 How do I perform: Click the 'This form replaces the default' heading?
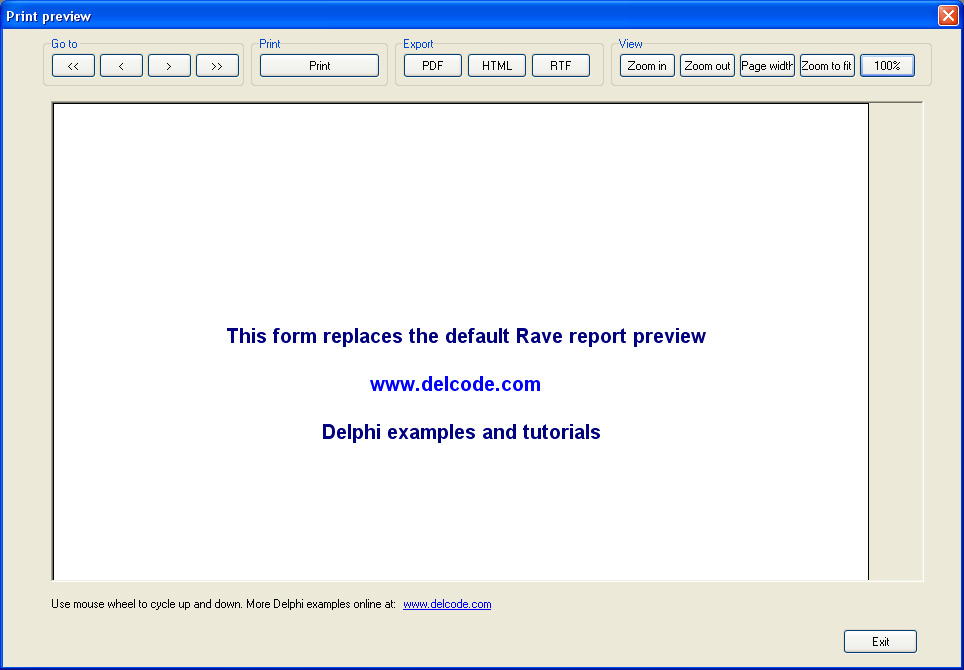466,336
